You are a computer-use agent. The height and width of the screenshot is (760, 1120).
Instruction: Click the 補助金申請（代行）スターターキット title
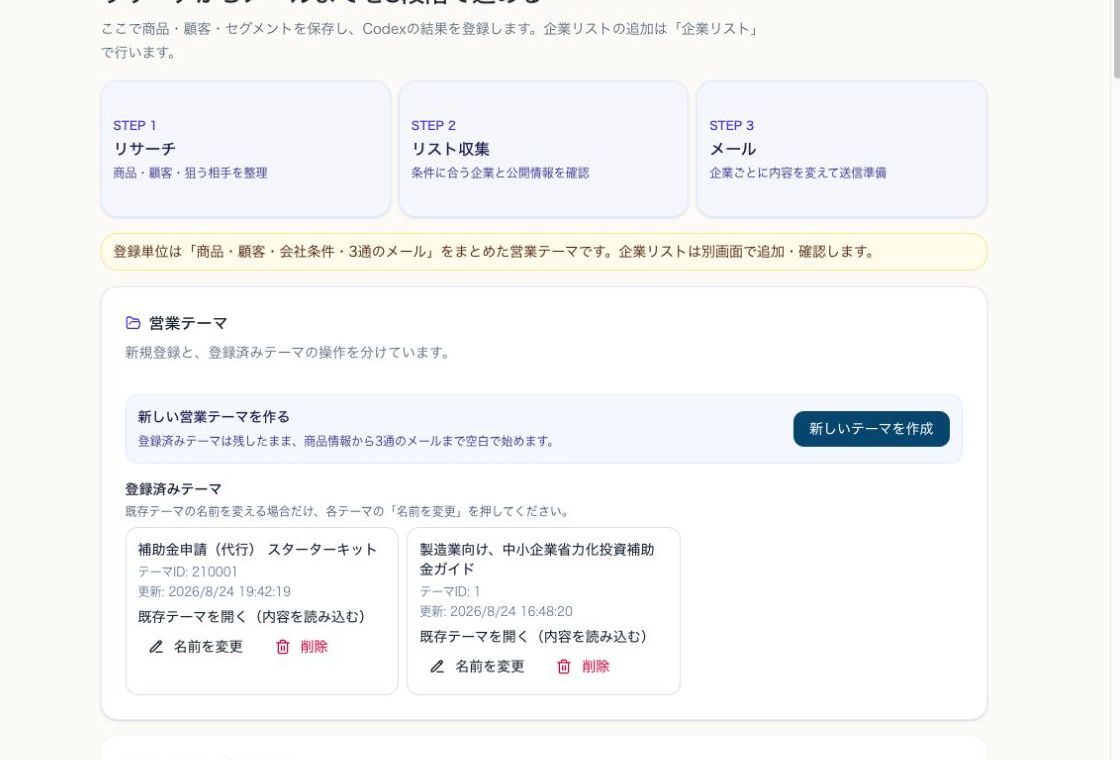point(257,549)
